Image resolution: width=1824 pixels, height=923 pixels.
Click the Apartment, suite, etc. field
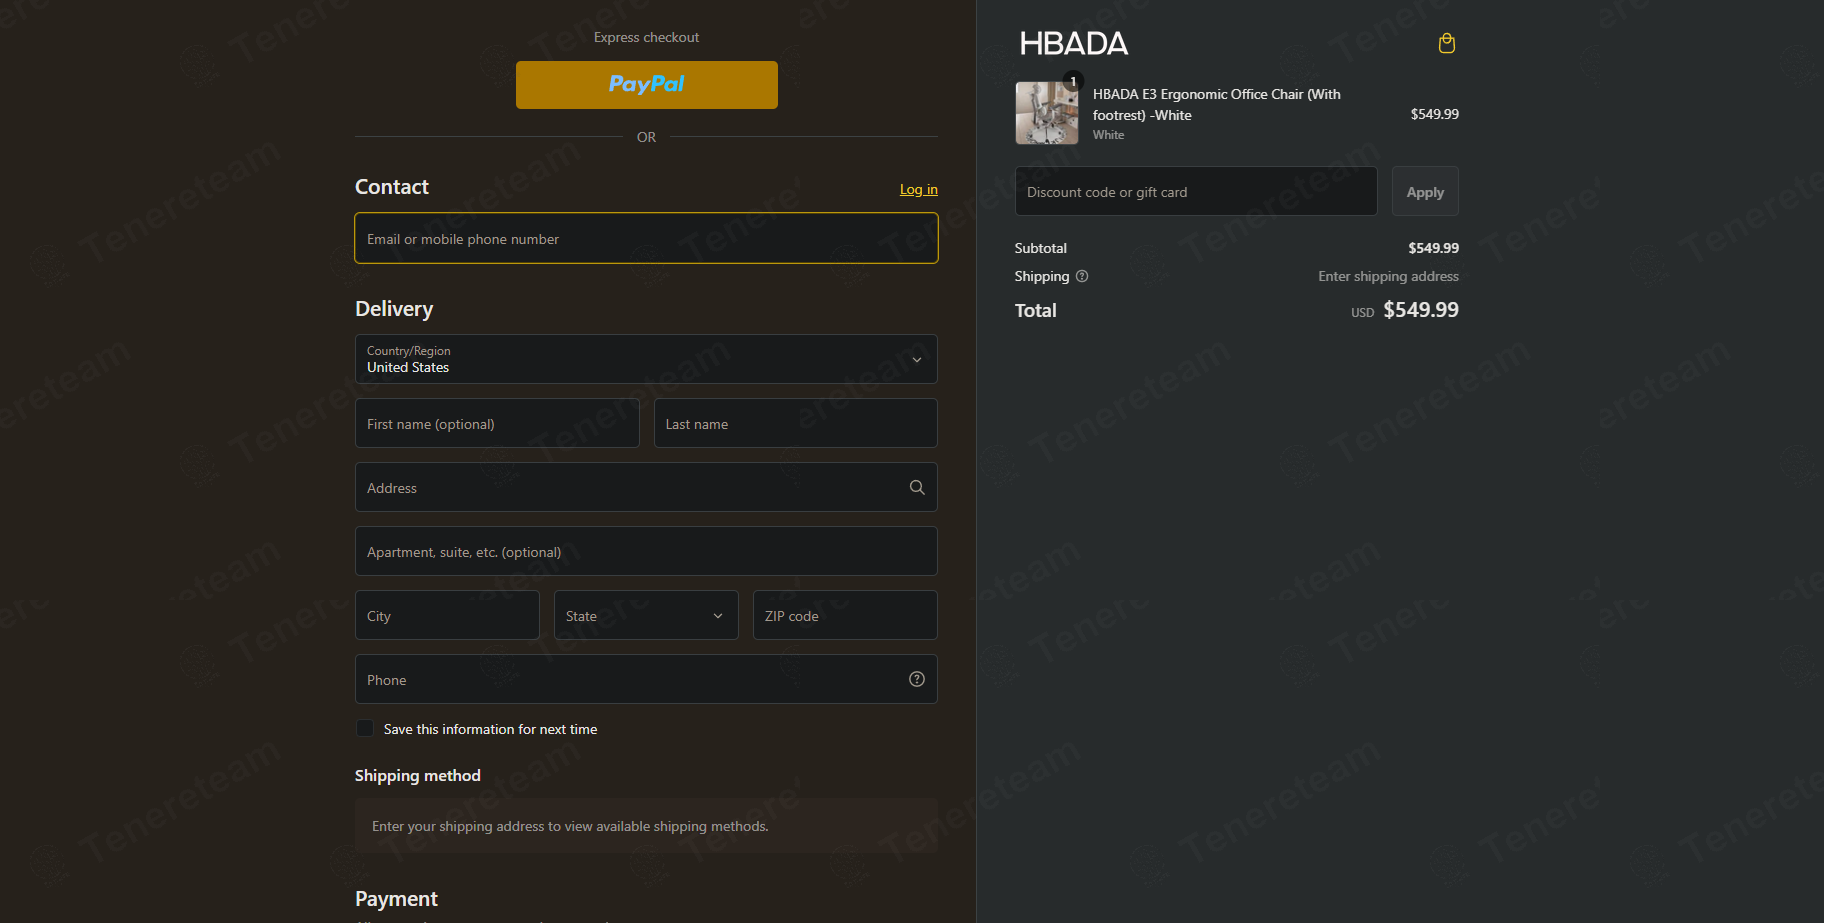coord(646,551)
